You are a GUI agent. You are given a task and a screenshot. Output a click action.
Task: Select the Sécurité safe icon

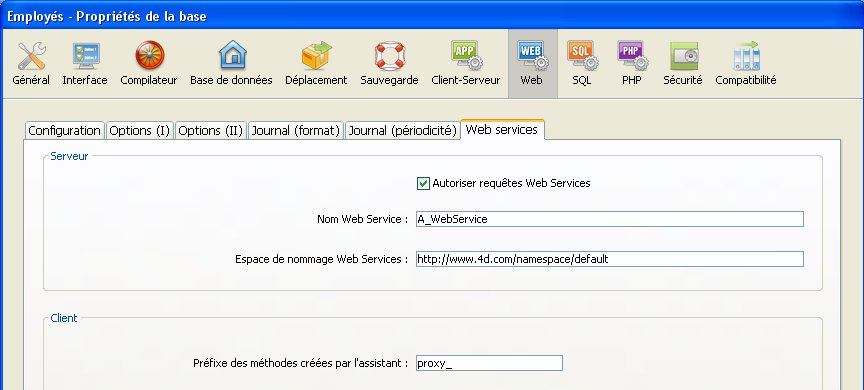coord(683,56)
